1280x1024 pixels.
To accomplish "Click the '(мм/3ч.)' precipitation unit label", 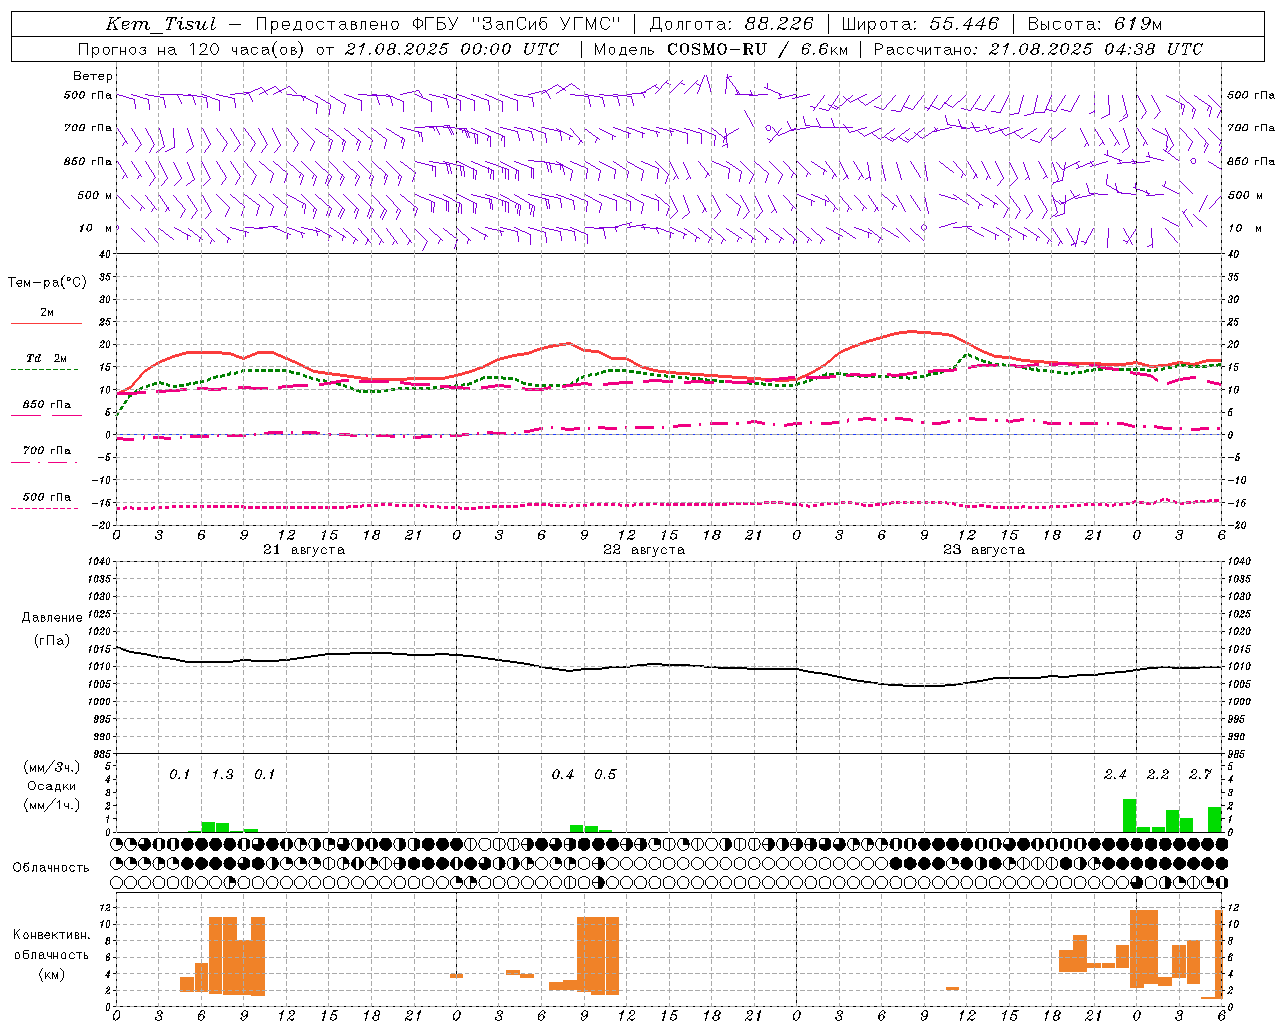I will tap(52, 768).
